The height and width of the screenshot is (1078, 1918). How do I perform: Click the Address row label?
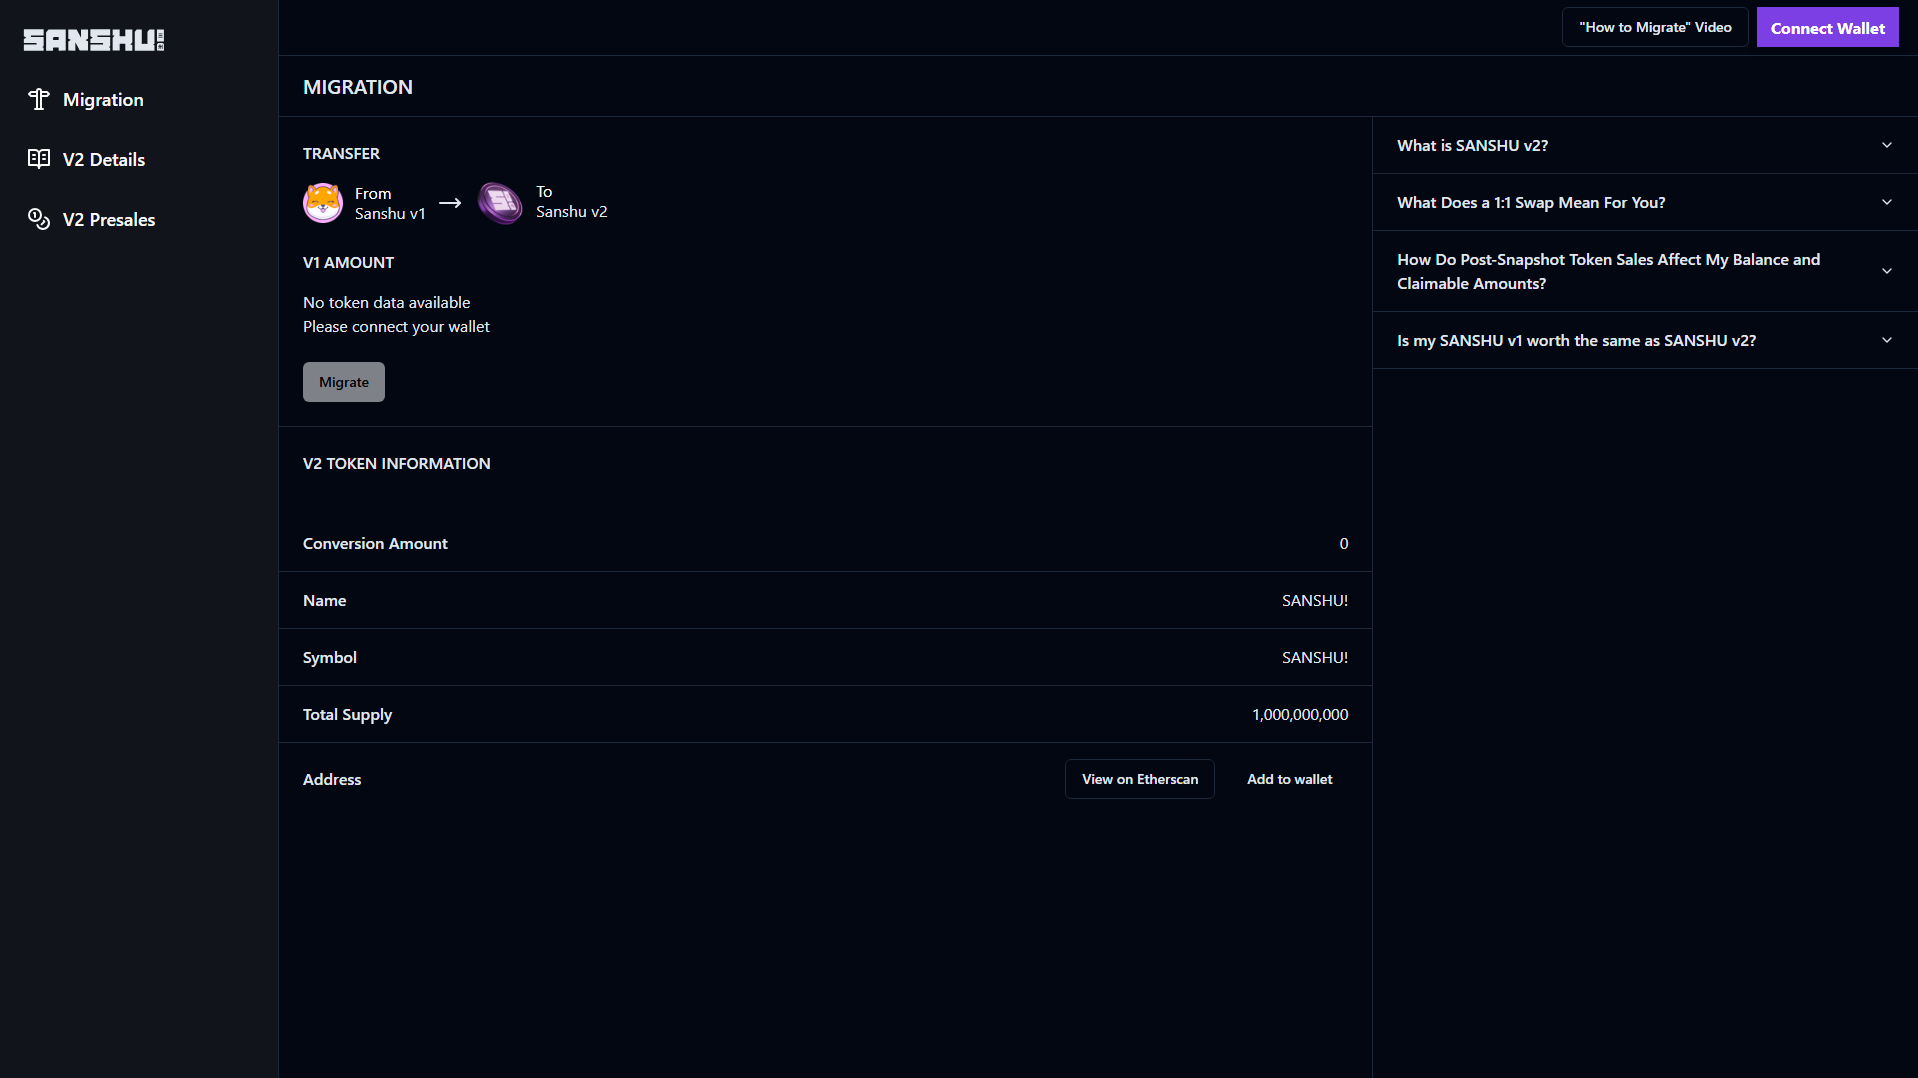pos(332,779)
